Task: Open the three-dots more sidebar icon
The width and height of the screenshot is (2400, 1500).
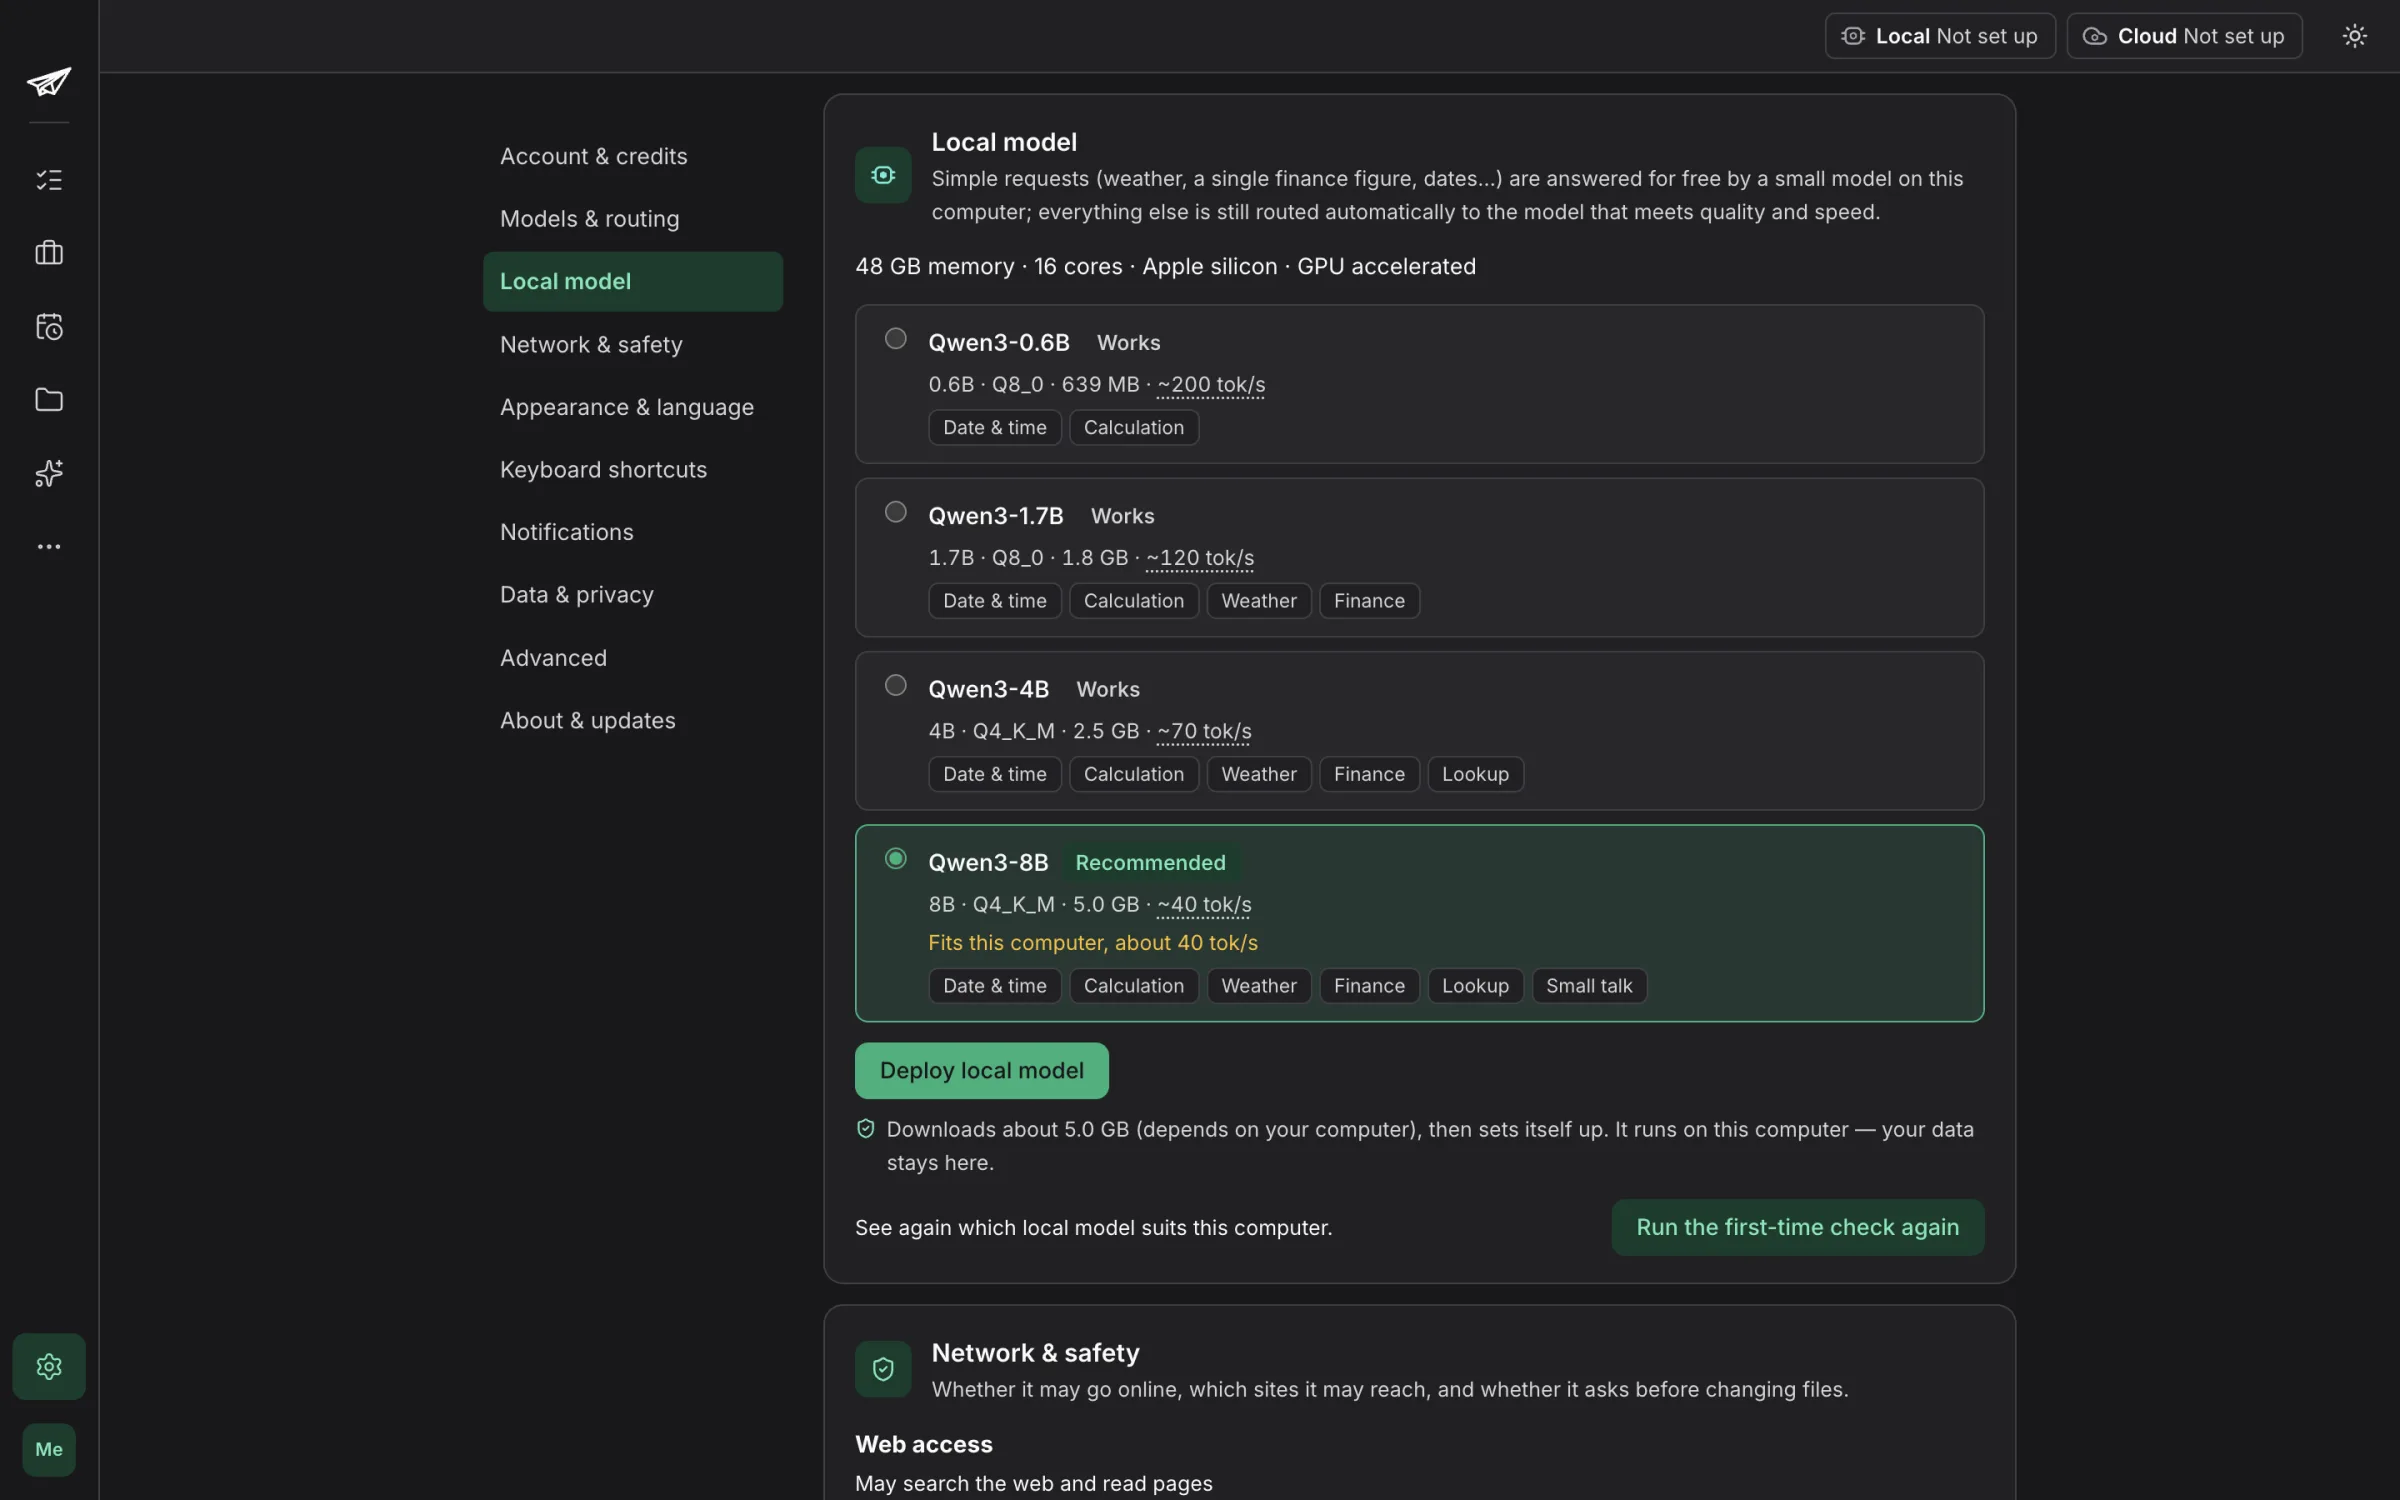Action: [x=48, y=546]
